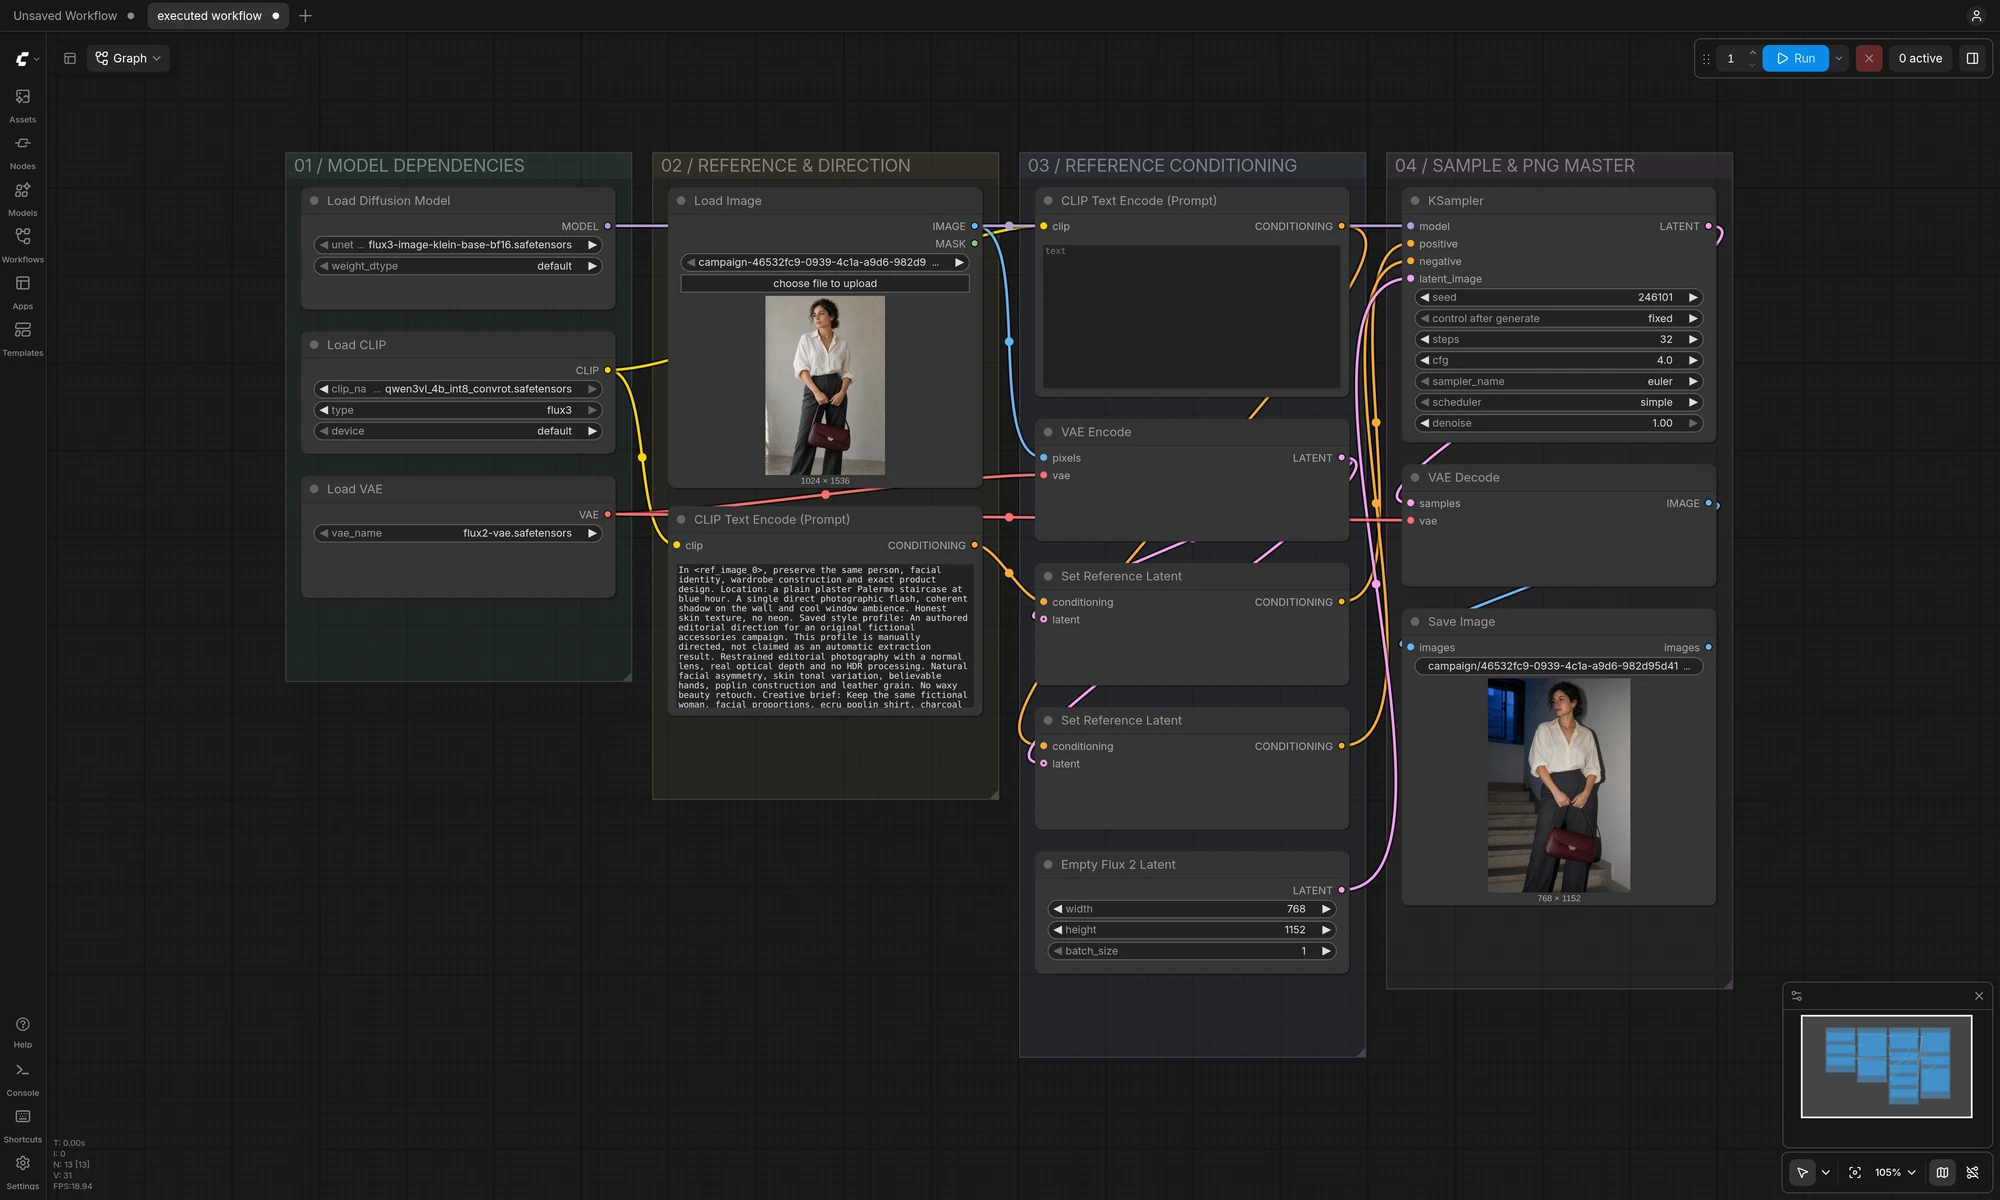Click the denoise 1.00 slider field
Image resolution: width=2000 pixels, height=1200 pixels.
[x=1559, y=423]
